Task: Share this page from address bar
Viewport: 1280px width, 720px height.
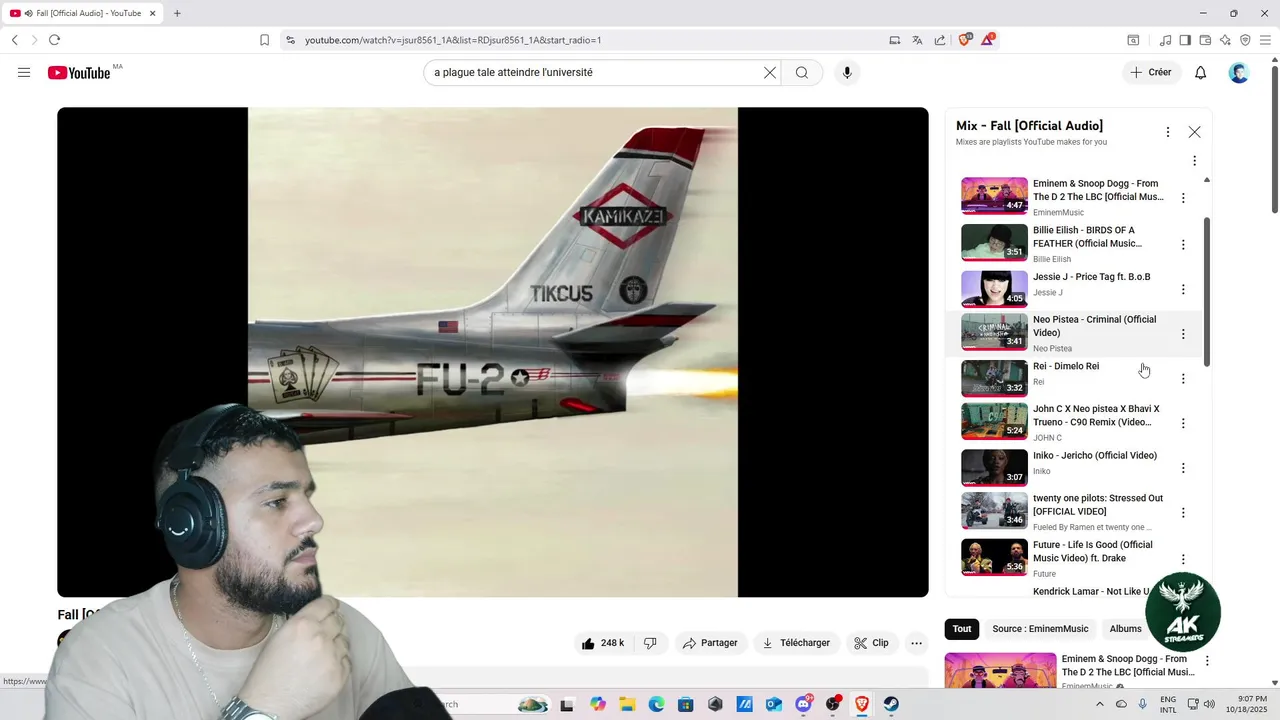Action: [x=940, y=40]
